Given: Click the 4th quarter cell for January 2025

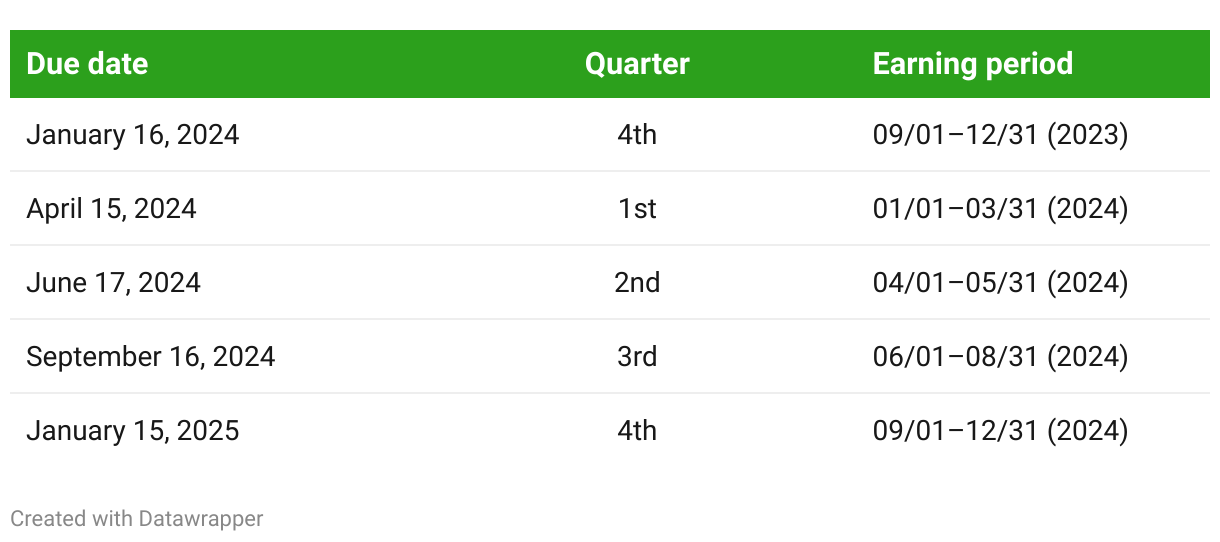Looking at the screenshot, I should (x=637, y=430).
